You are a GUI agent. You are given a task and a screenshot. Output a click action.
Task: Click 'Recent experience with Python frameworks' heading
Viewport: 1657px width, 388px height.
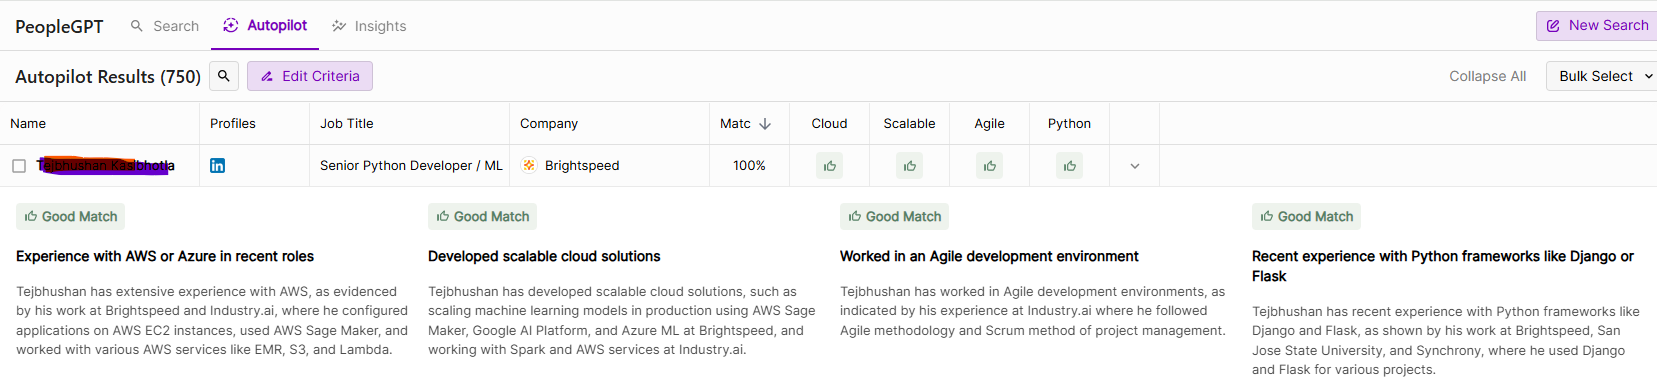[x=1443, y=266]
